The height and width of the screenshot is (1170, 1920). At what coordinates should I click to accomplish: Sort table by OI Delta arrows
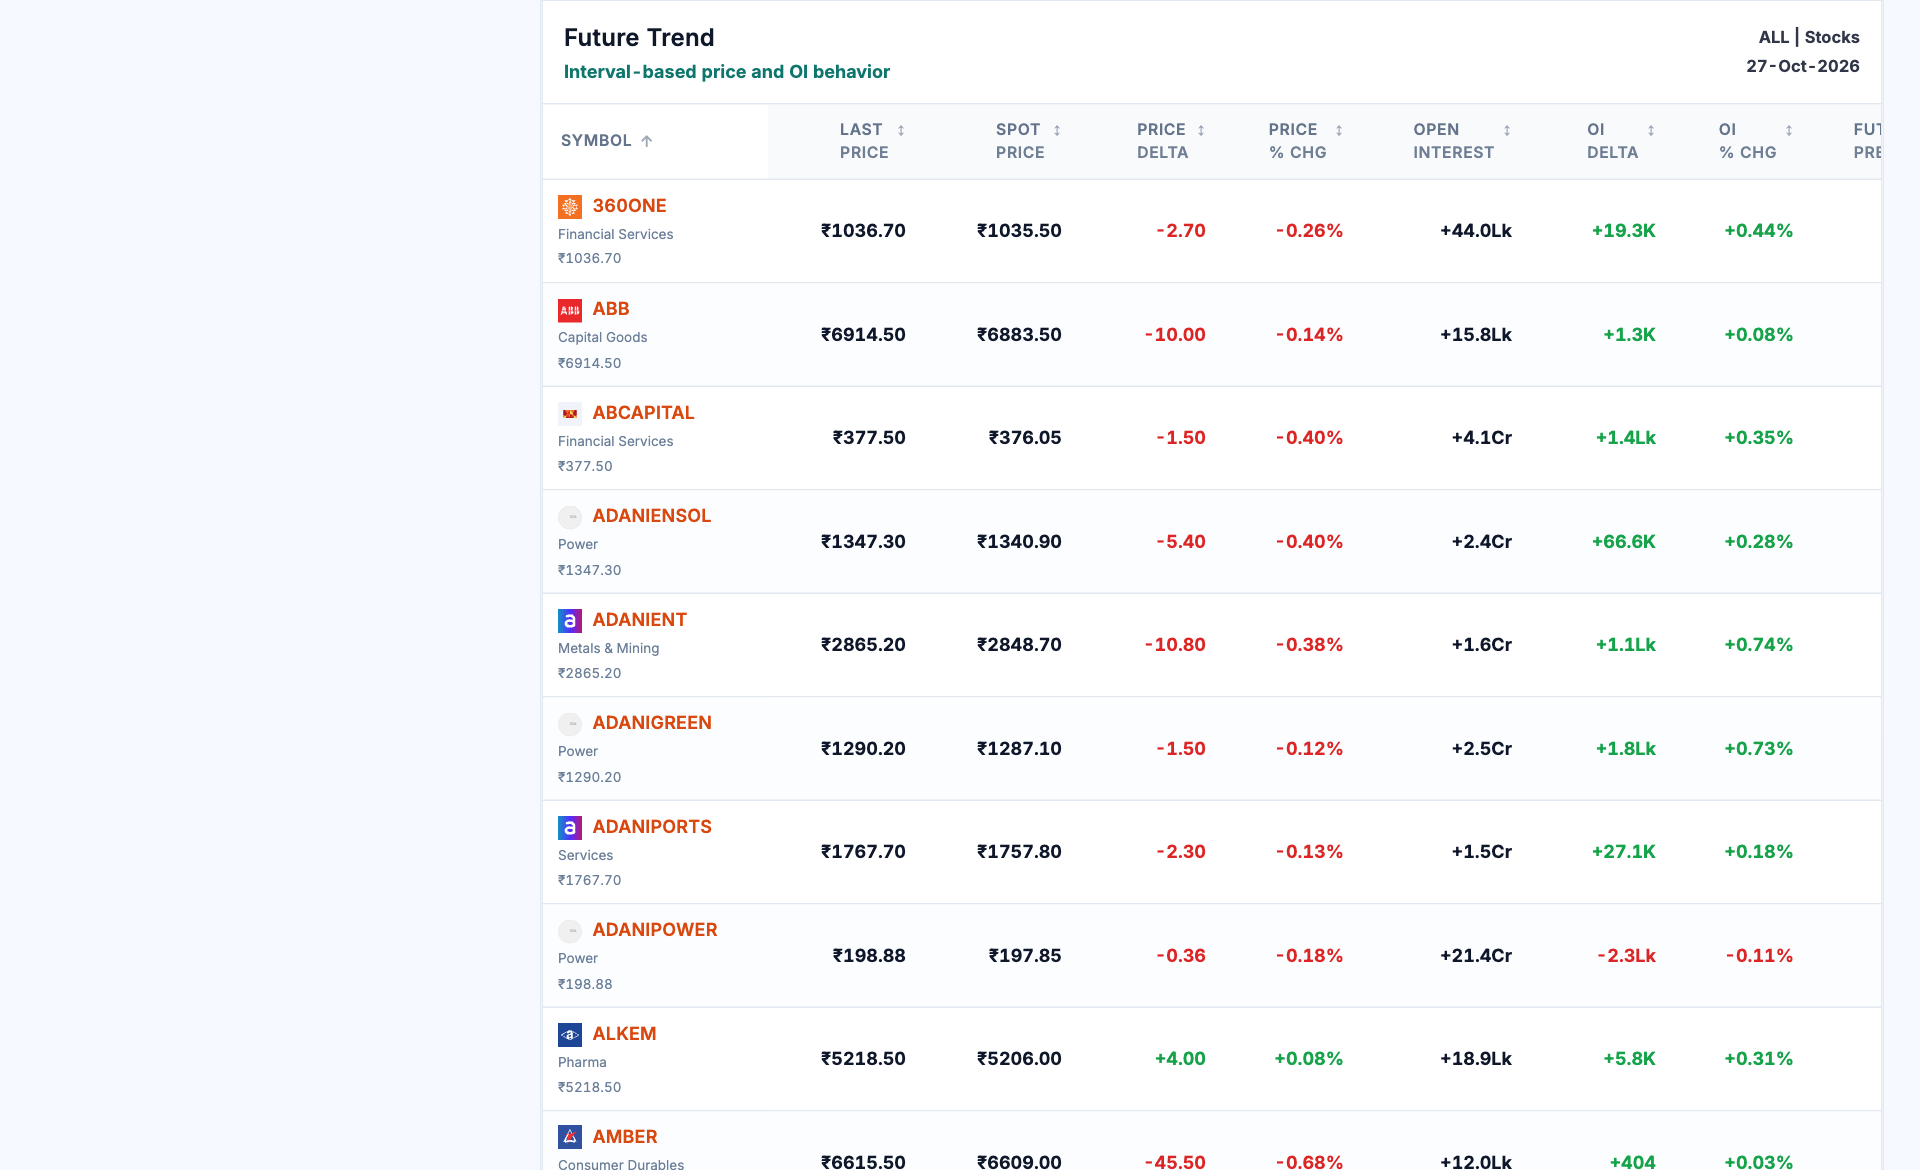(x=1651, y=130)
